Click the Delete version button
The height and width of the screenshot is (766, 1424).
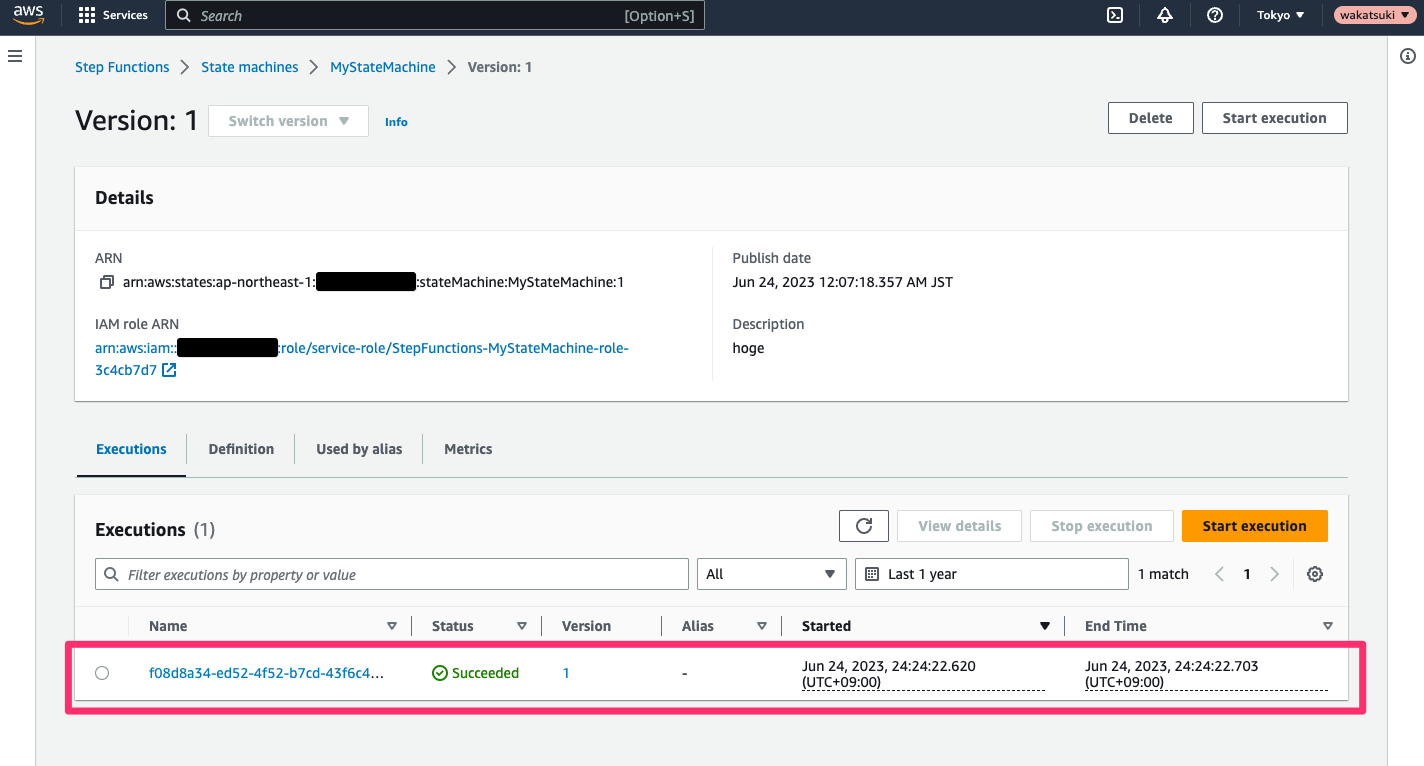click(1150, 118)
